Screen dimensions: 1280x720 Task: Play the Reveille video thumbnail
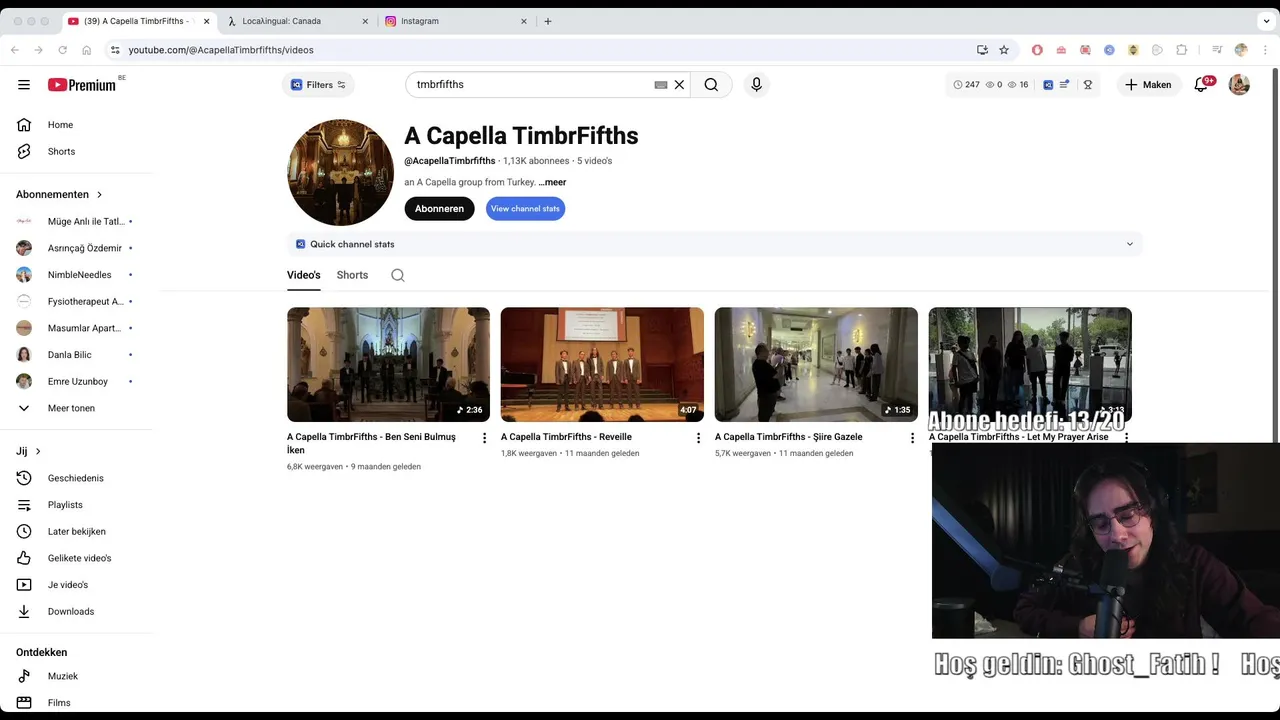[602, 365]
